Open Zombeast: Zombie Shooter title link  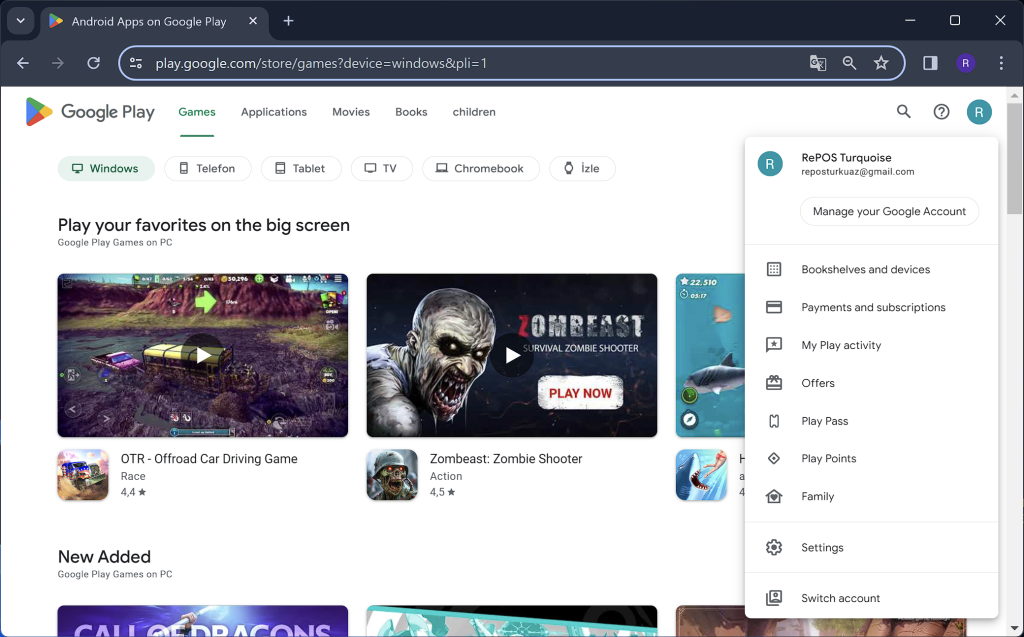[506, 459]
